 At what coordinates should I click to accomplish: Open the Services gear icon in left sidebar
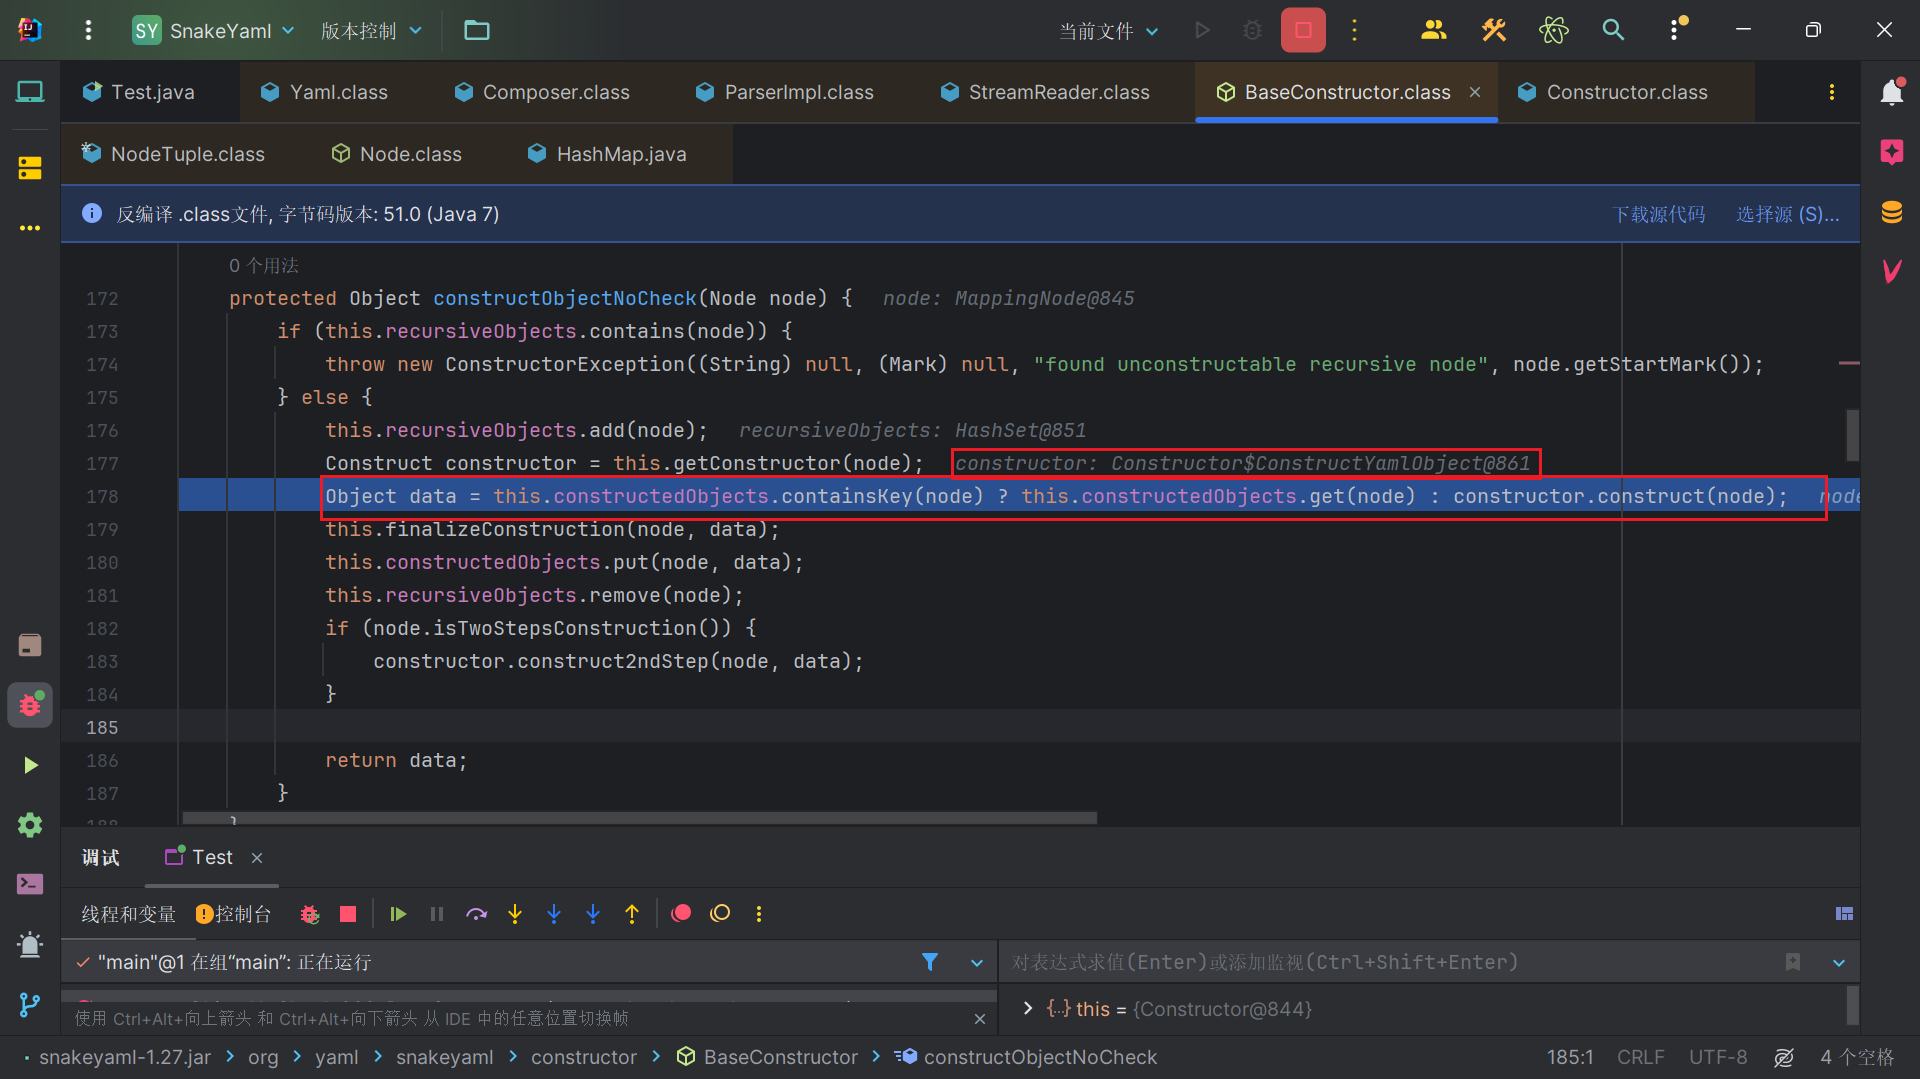(x=30, y=825)
